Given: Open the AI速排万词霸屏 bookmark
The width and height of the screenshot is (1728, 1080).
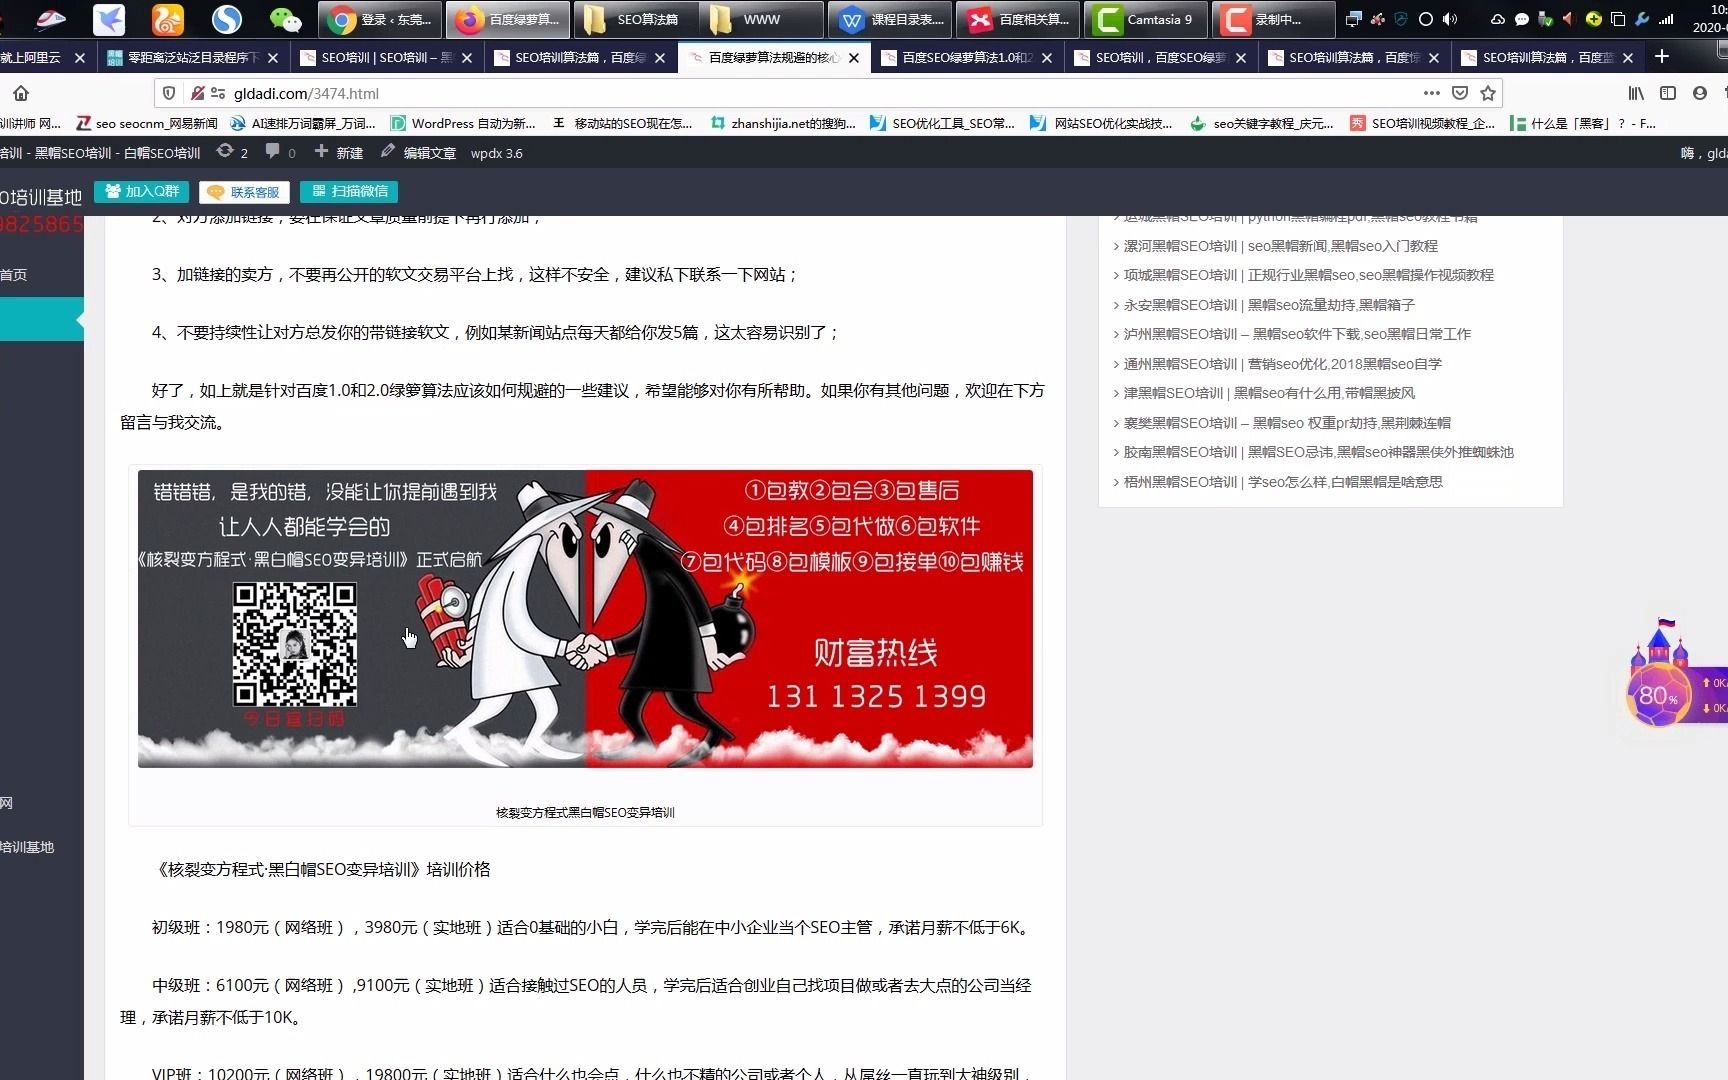Looking at the screenshot, I should [303, 123].
